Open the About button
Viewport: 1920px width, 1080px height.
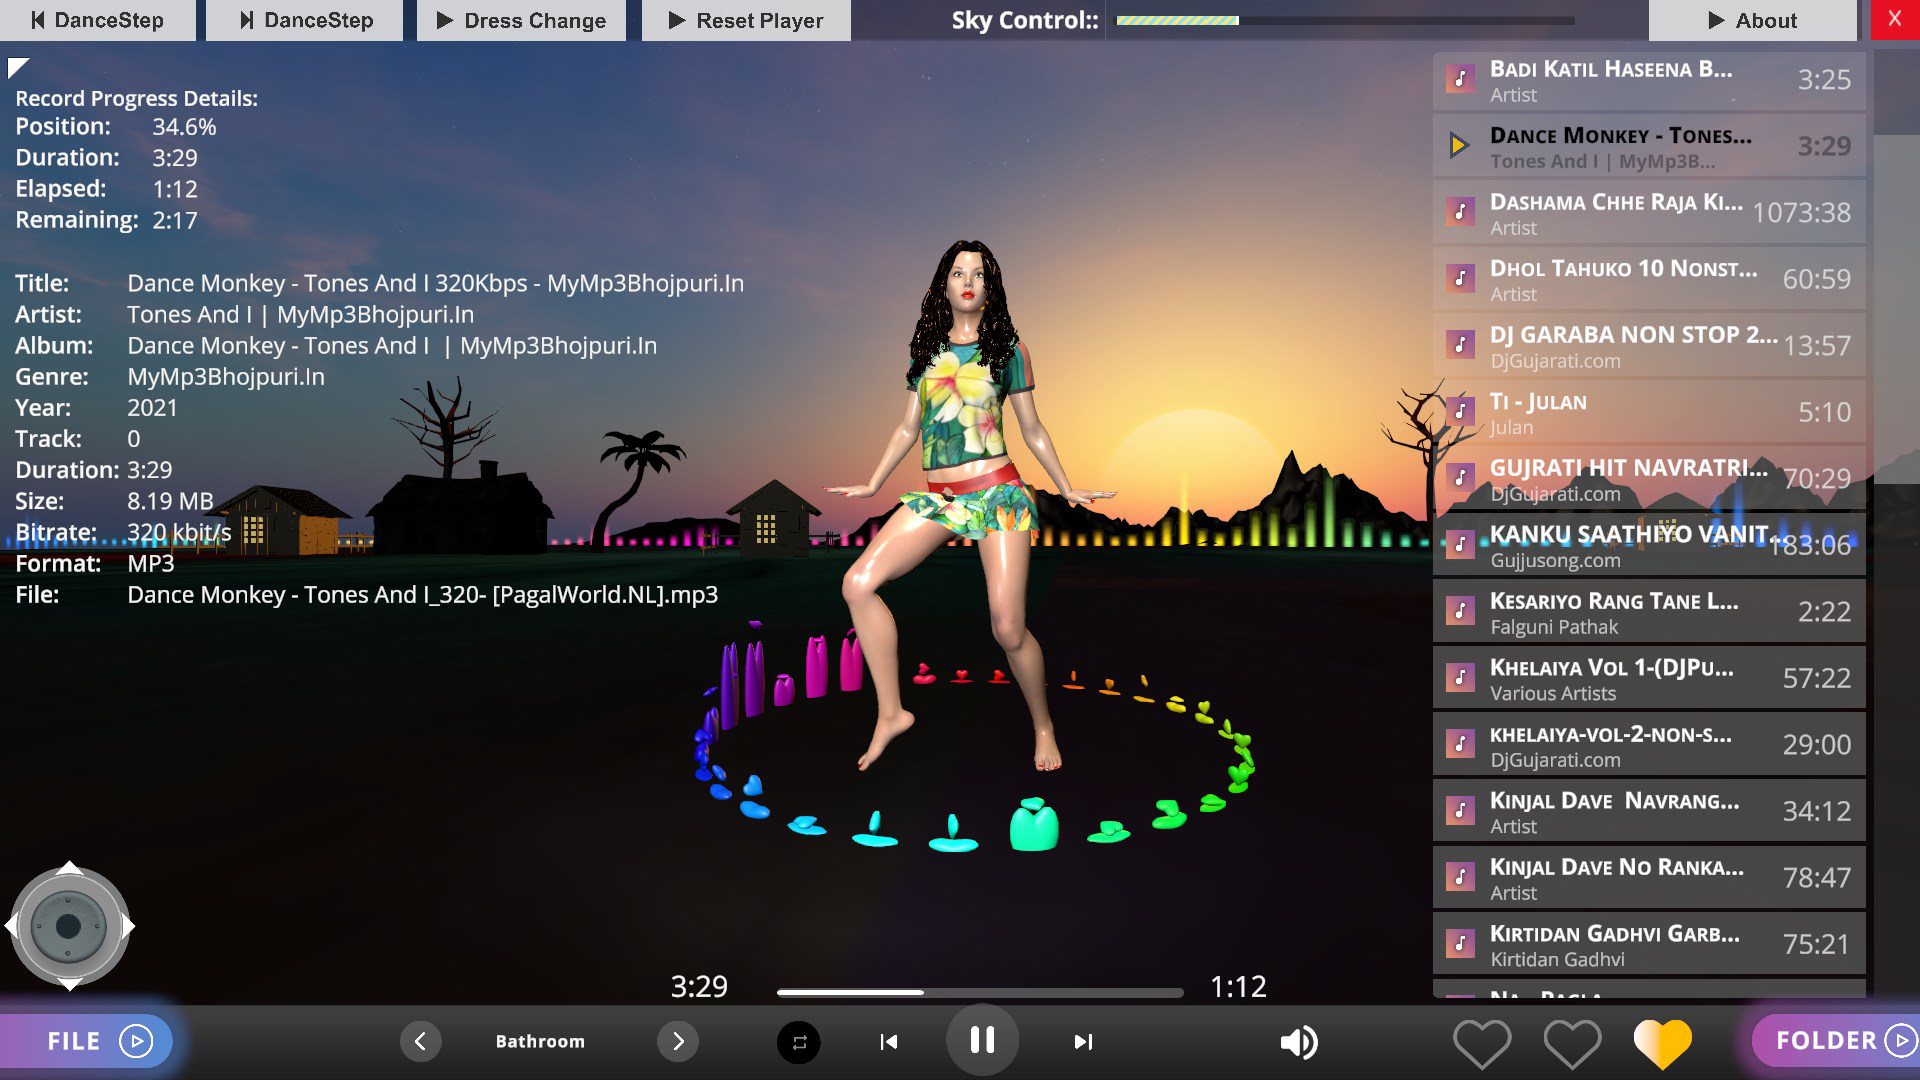tap(1752, 20)
